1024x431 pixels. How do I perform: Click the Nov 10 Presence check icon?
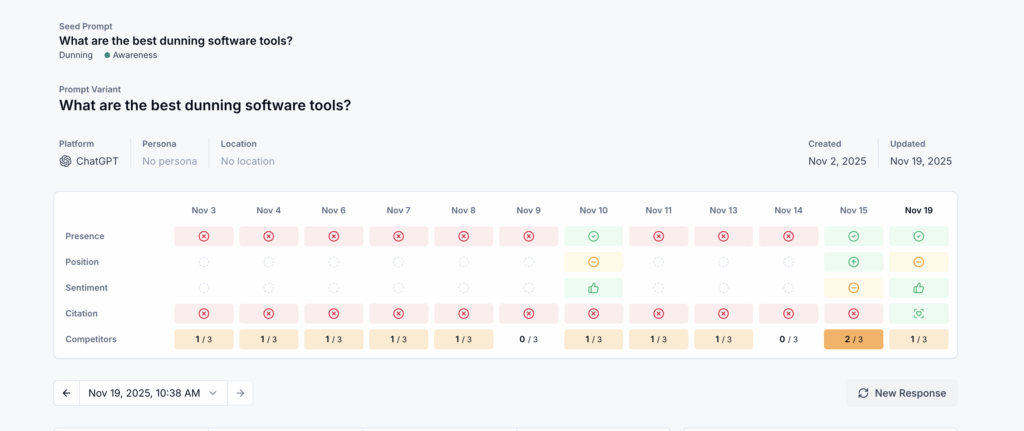tap(593, 236)
